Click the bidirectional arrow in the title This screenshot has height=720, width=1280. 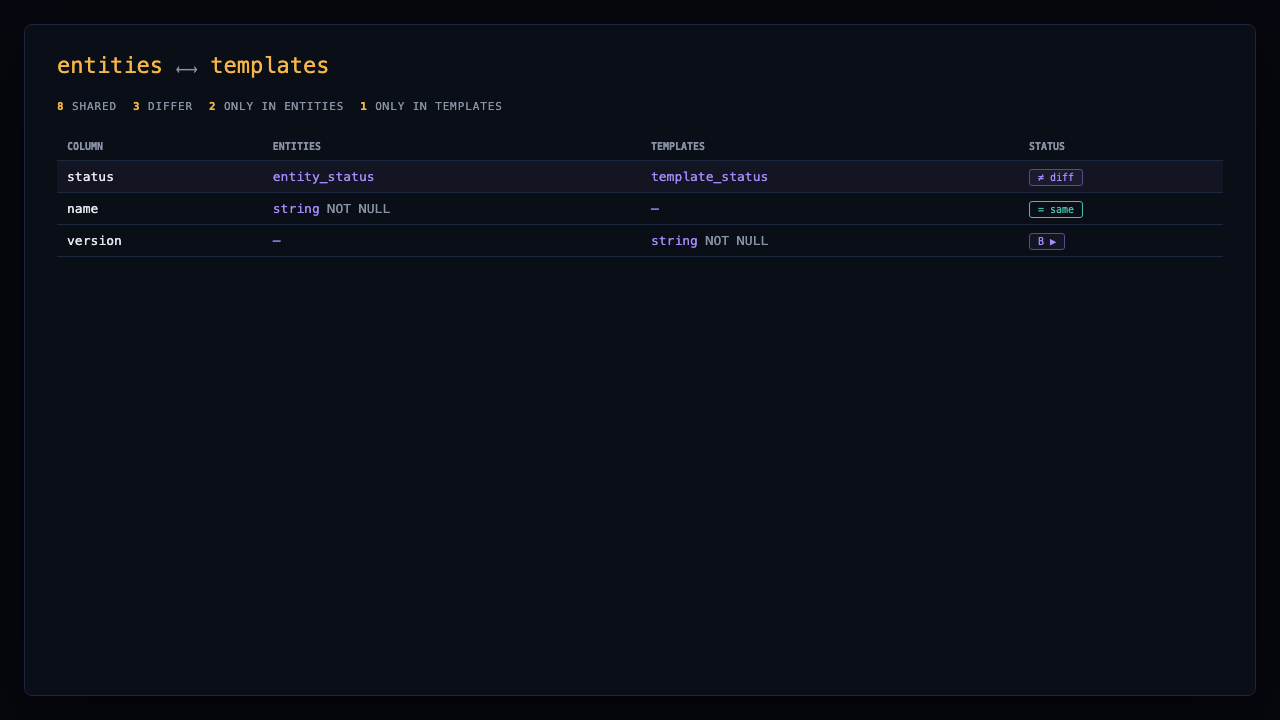[x=186, y=69]
